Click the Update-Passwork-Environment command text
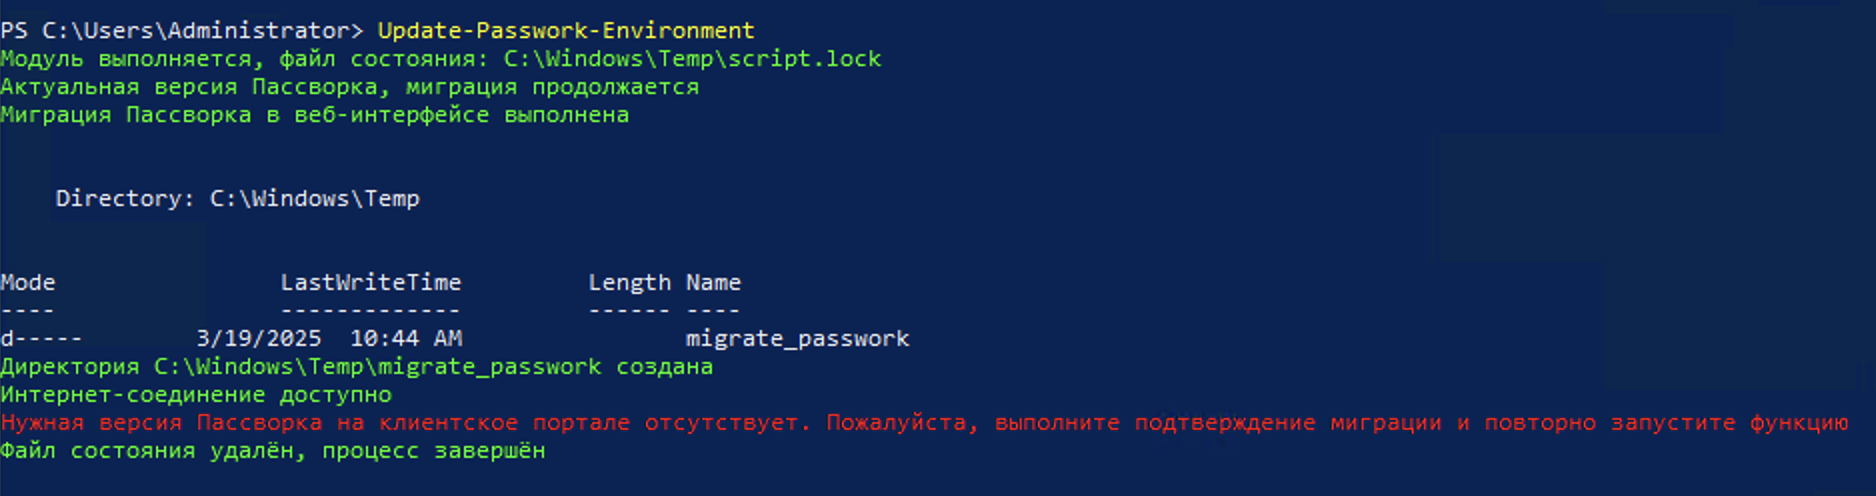The width and height of the screenshot is (1876, 496). point(566,31)
